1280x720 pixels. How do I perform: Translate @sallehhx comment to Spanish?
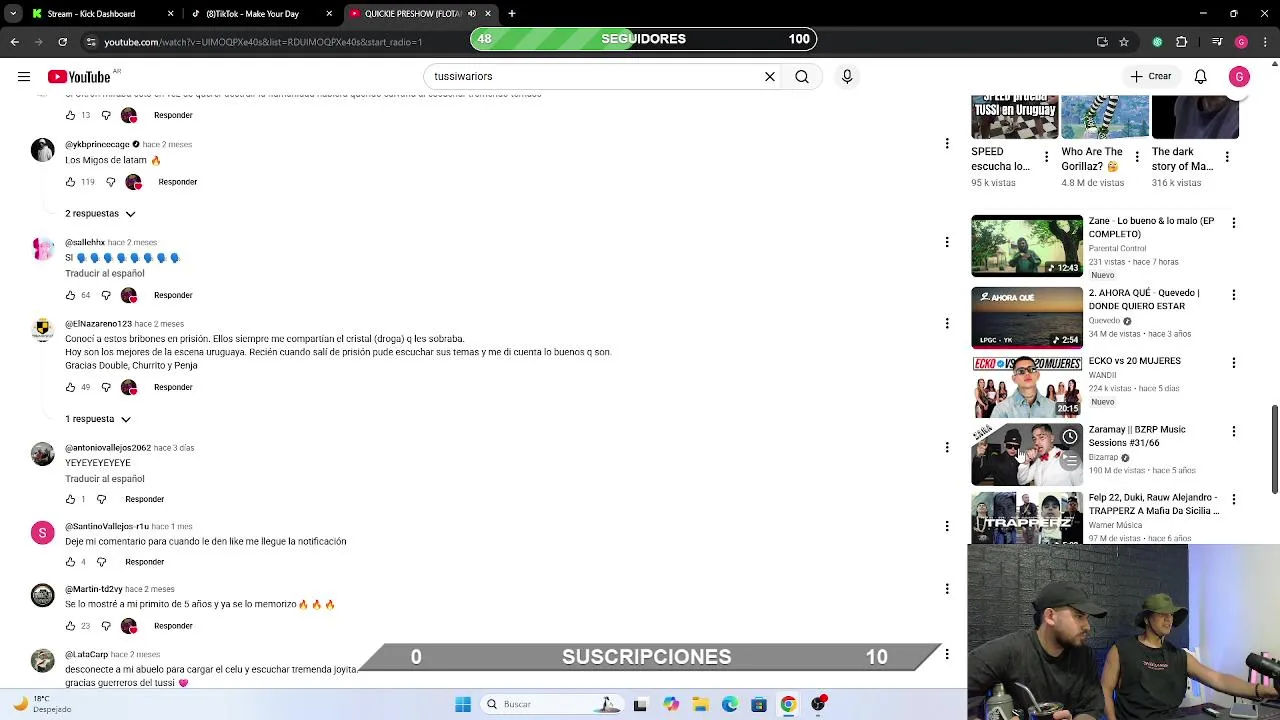click(105, 273)
